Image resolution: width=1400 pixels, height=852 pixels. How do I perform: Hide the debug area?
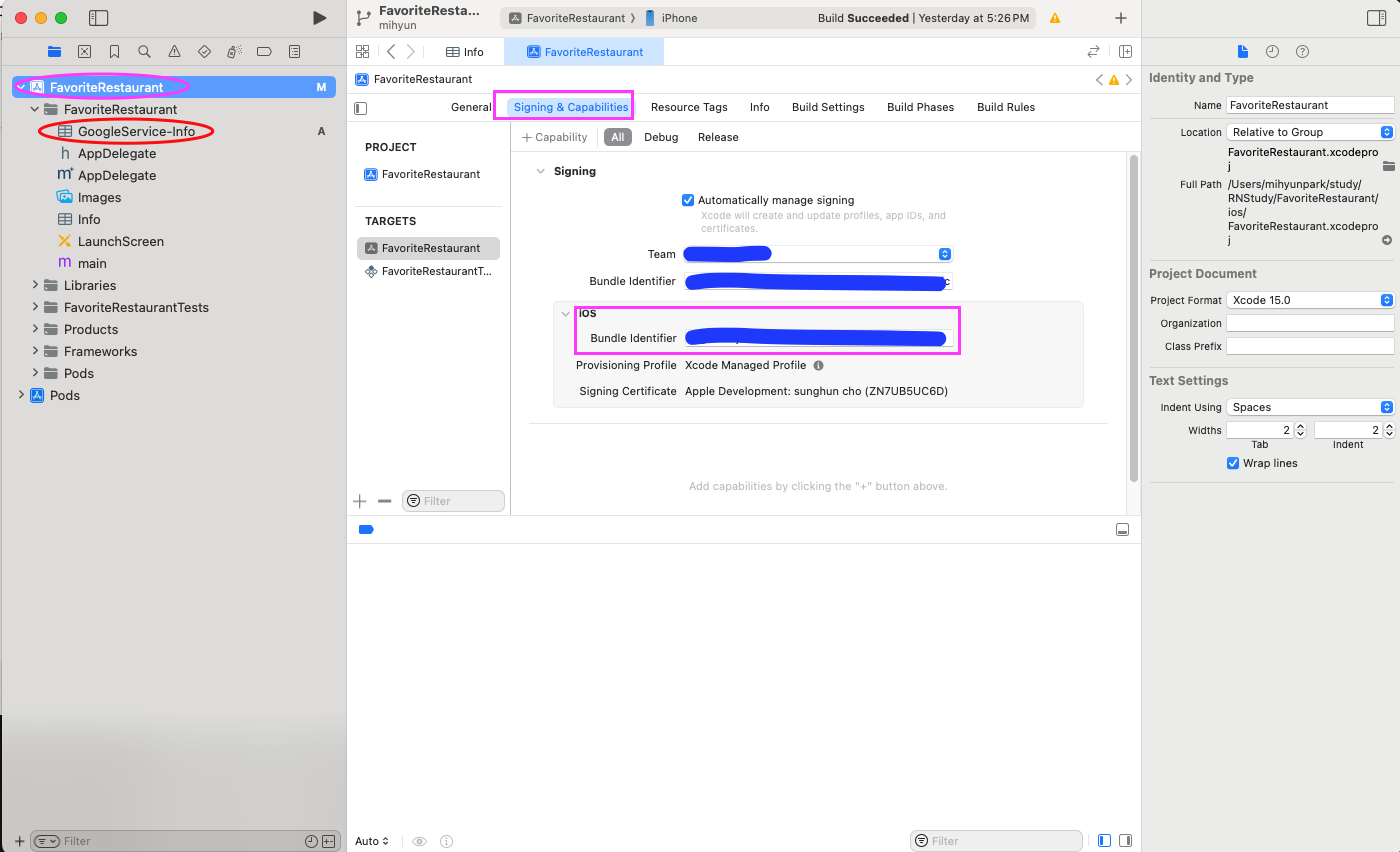coord(1122,529)
